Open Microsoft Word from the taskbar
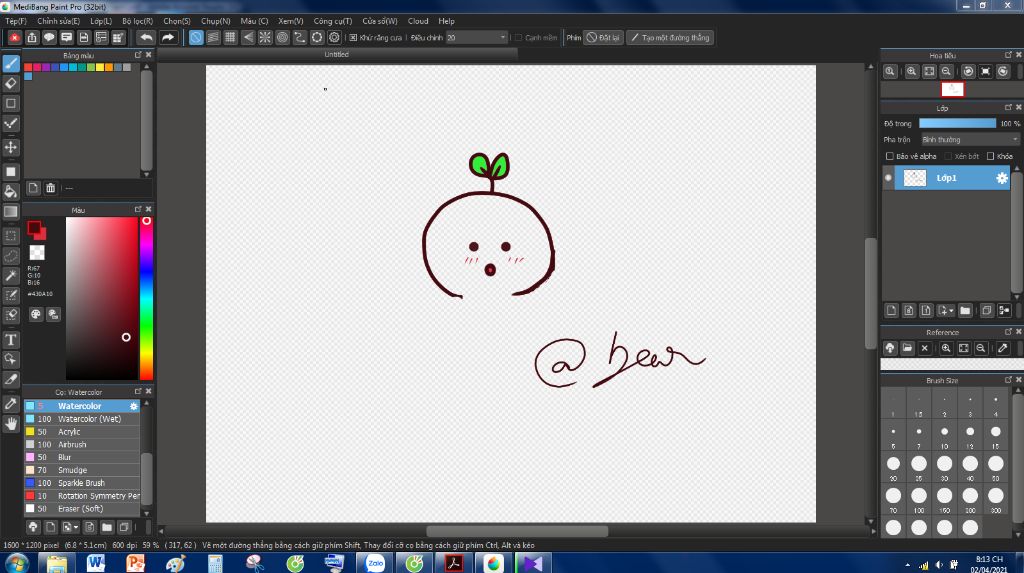The image size is (1024, 573). point(96,563)
